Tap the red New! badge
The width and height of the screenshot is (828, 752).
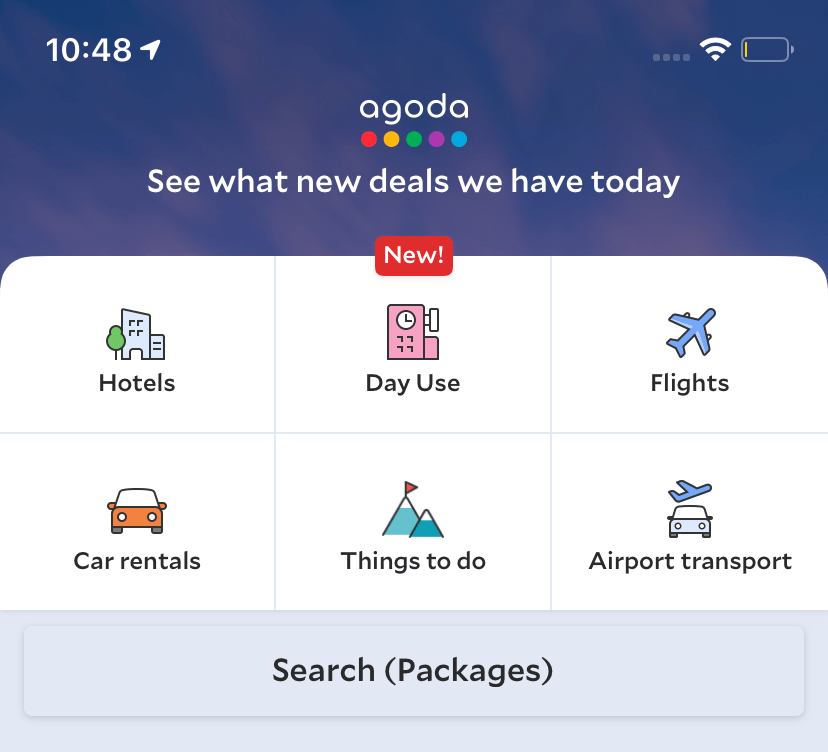414,255
